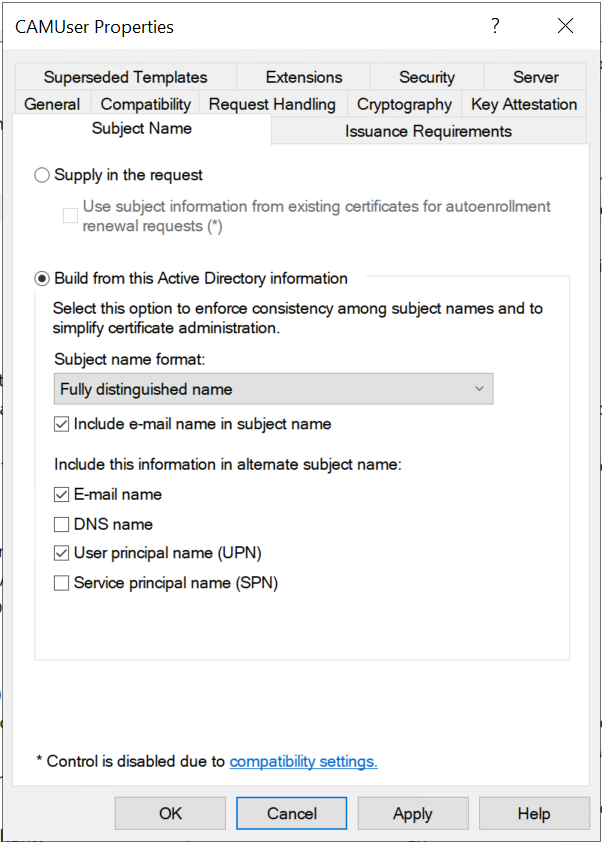602x842 pixels.
Task: Click the Apply button
Action: coord(412,813)
